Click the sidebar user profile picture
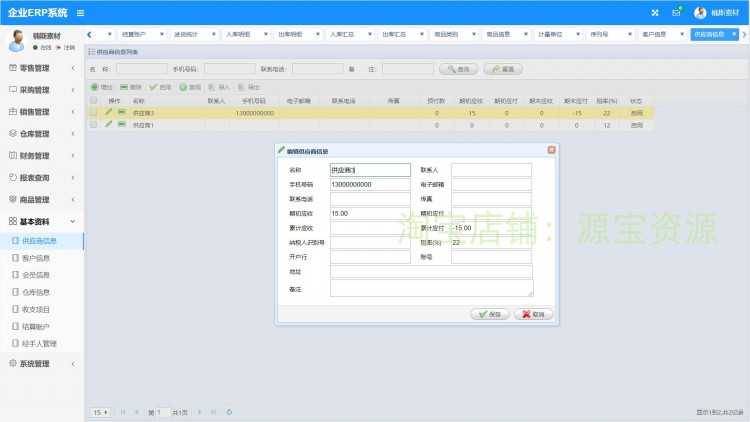The height and width of the screenshot is (422, 750). (x=17, y=41)
